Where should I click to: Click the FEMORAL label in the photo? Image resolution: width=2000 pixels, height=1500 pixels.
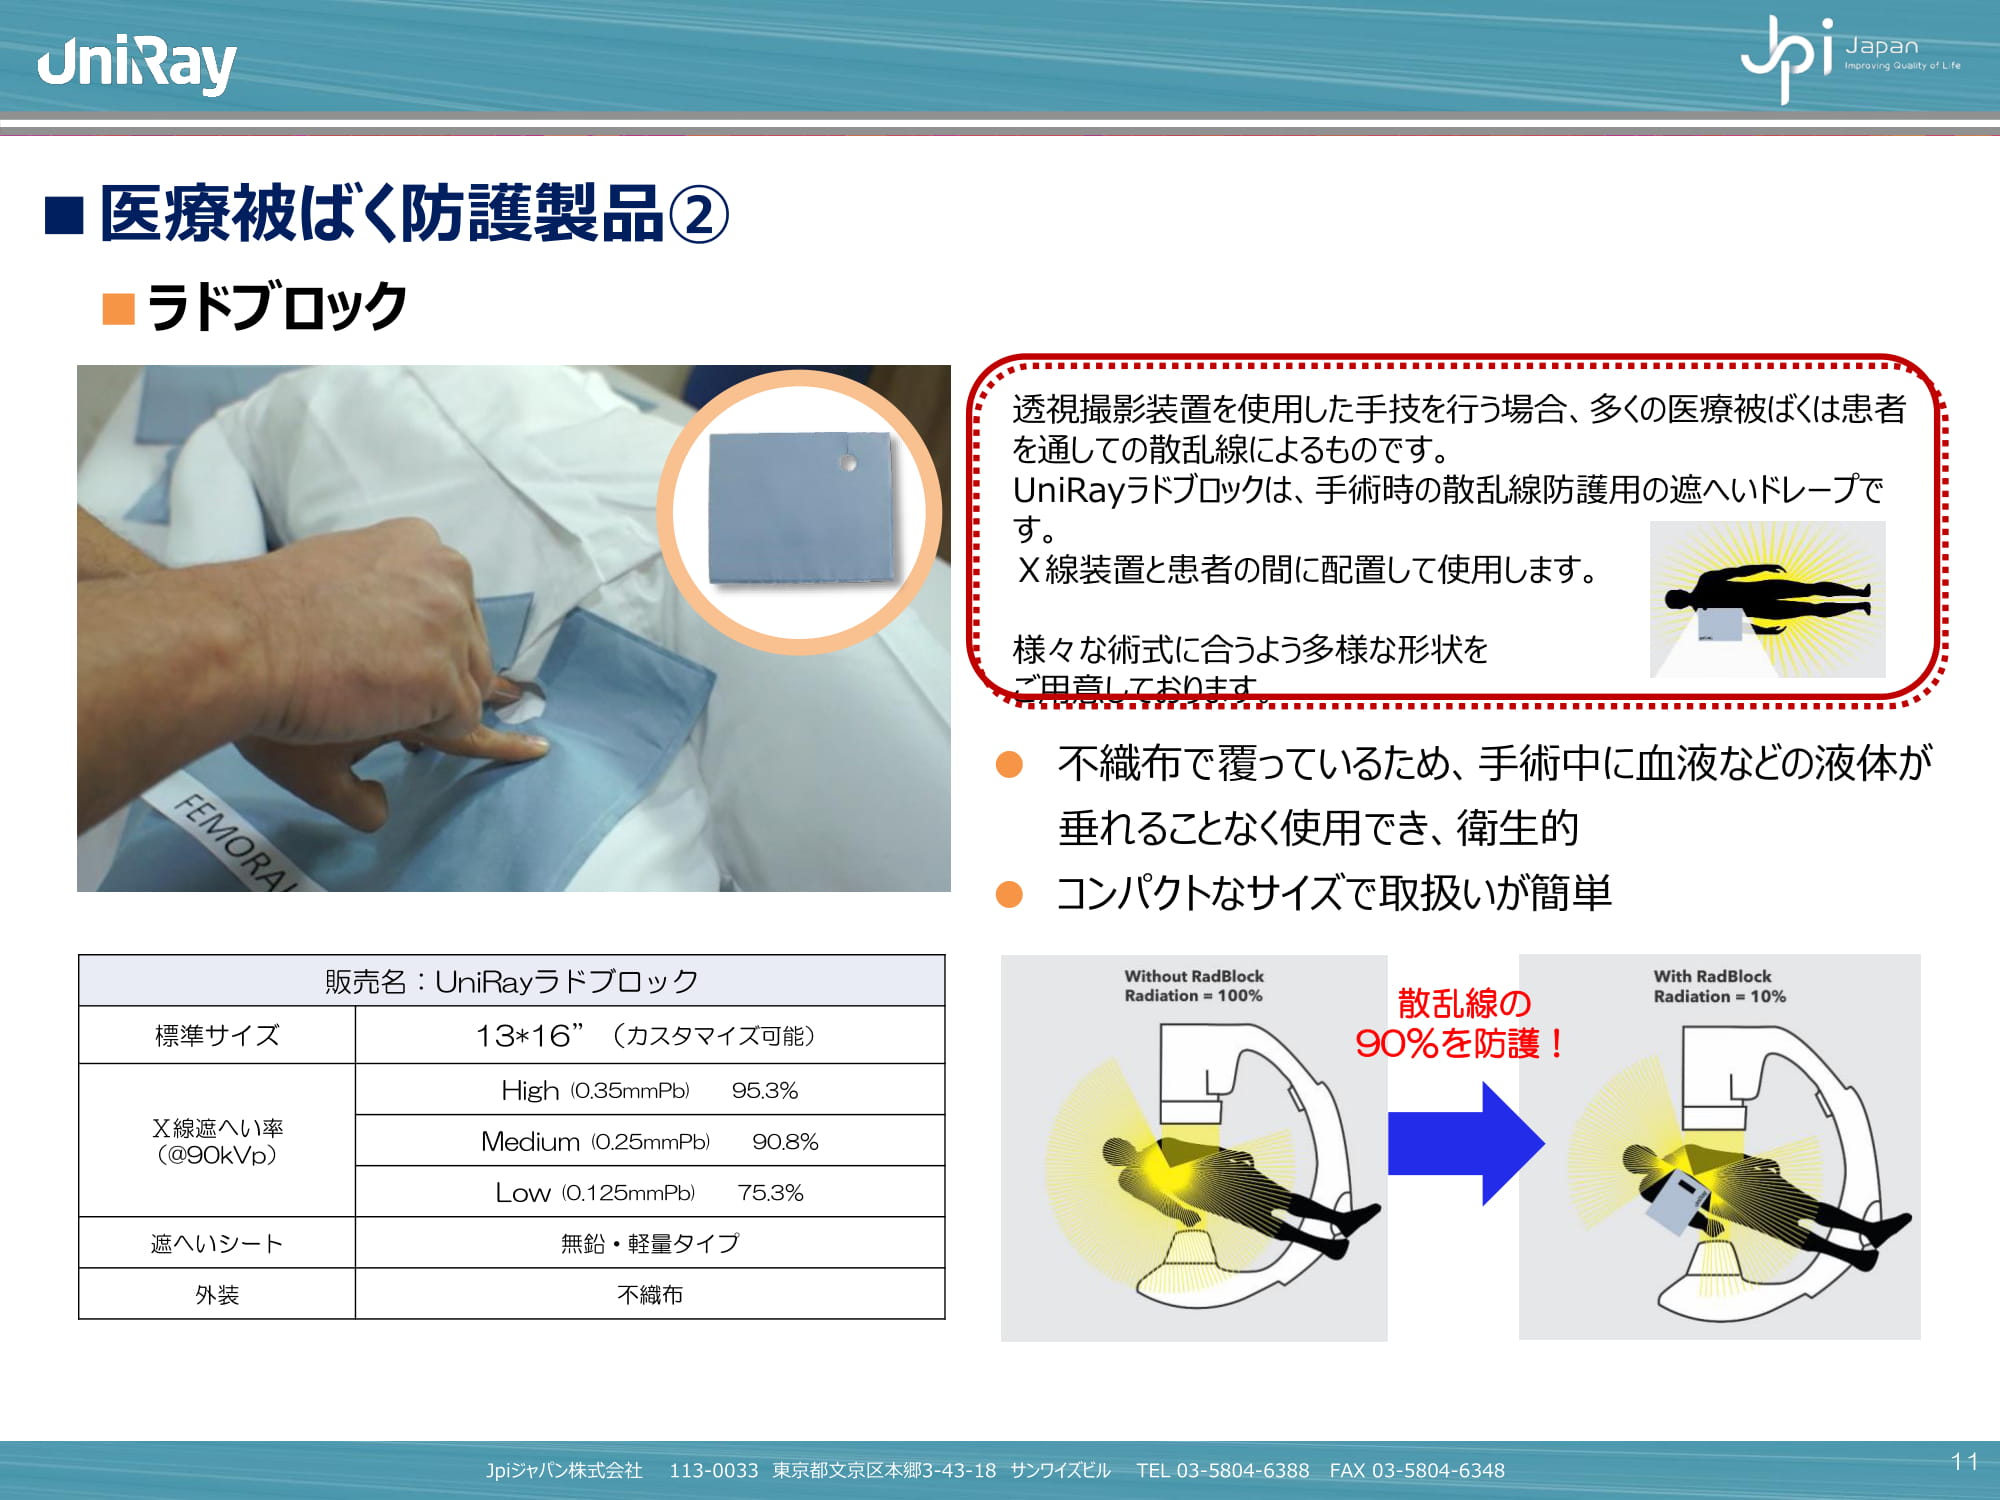(235, 843)
